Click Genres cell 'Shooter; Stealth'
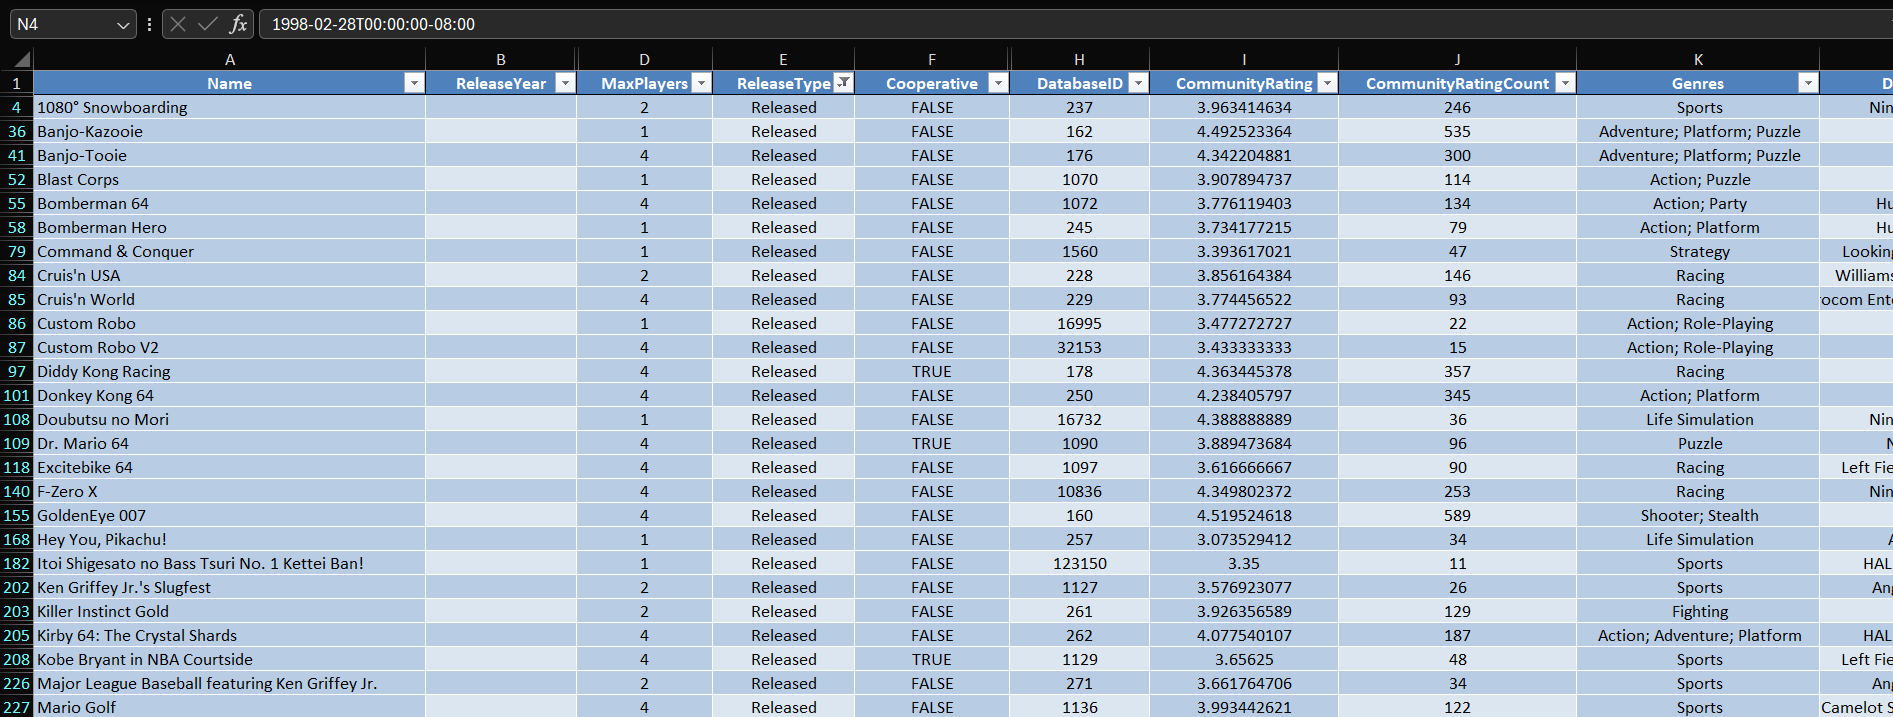Screen dimensions: 1893x717 pyautogui.click(x=1699, y=515)
